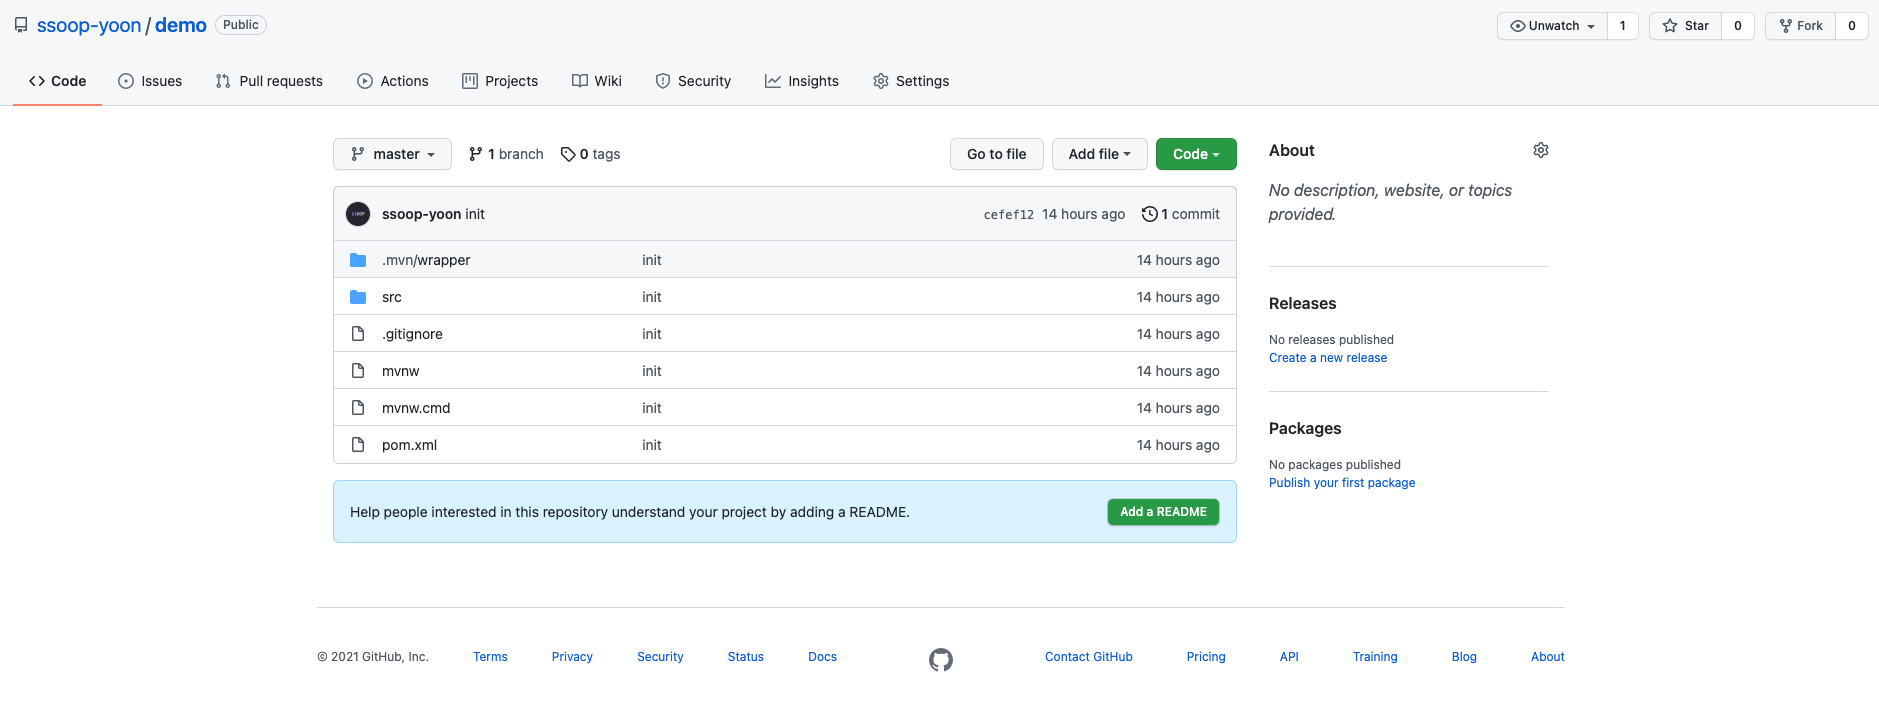Screen dimensions: 1879x725
Task: Click the mvnw.cmd file icon
Action: coord(358,408)
